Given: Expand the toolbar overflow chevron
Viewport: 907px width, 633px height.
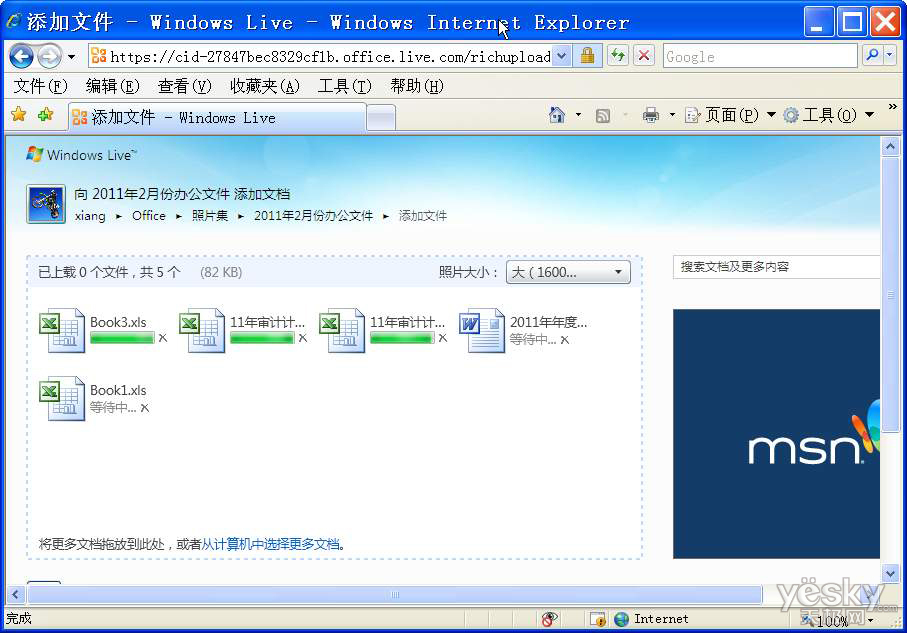Looking at the screenshot, I should click(x=893, y=106).
